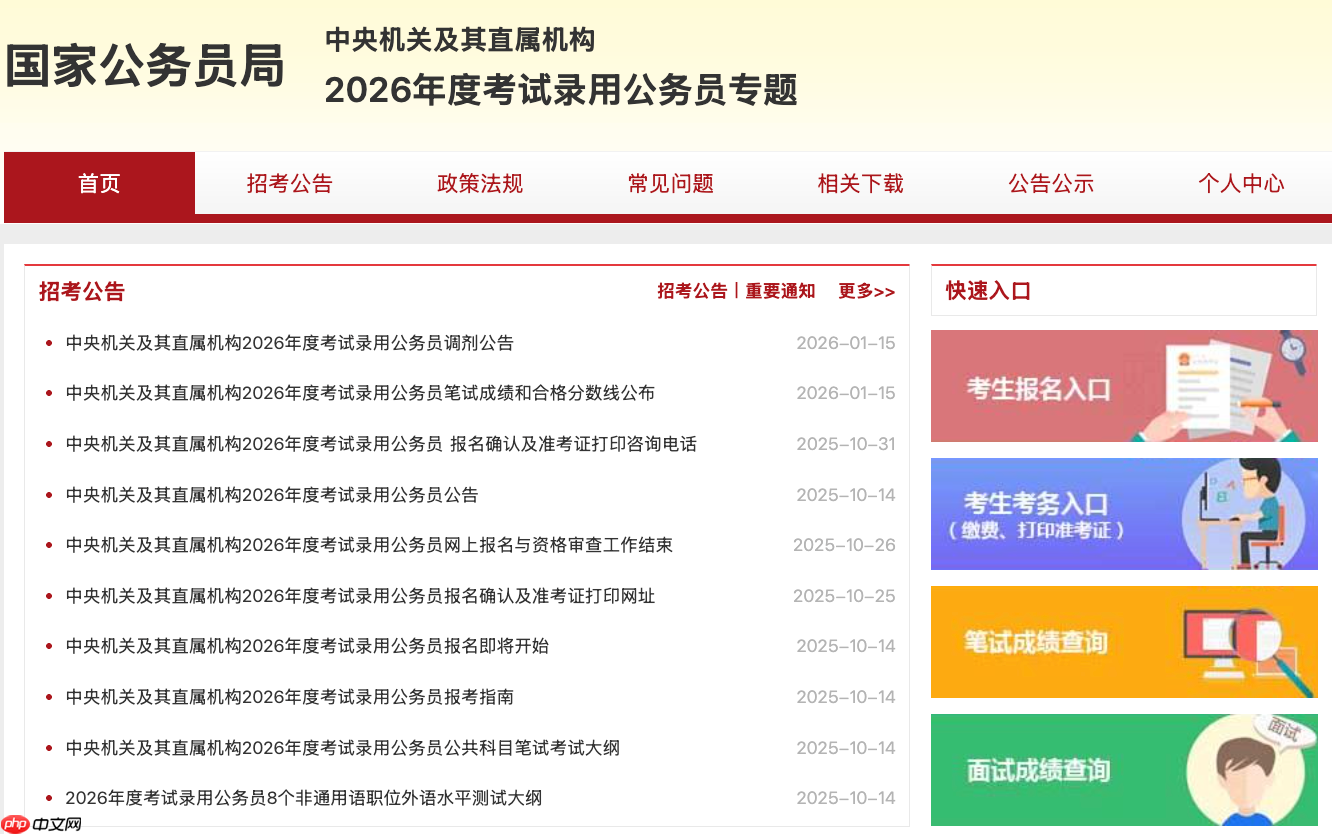The height and width of the screenshot is (834, 1332).
Task: Switch to the 招考公告 navigation tab
Action: [x=289, y=184]
